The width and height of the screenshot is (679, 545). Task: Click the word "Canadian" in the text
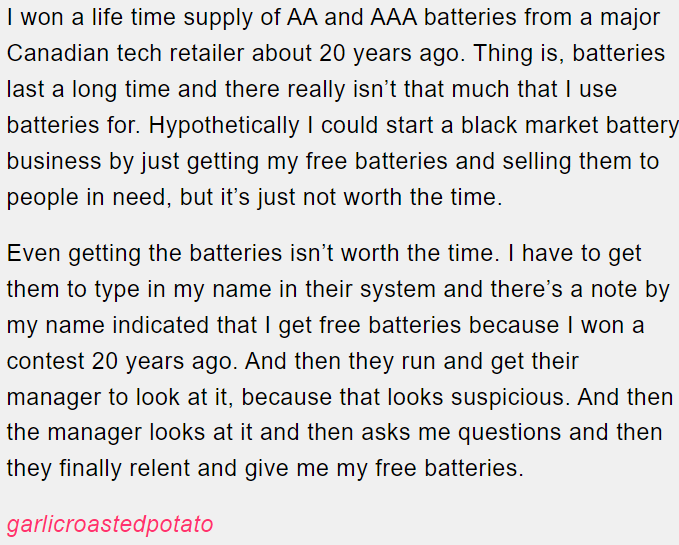(x=58, y=53)
